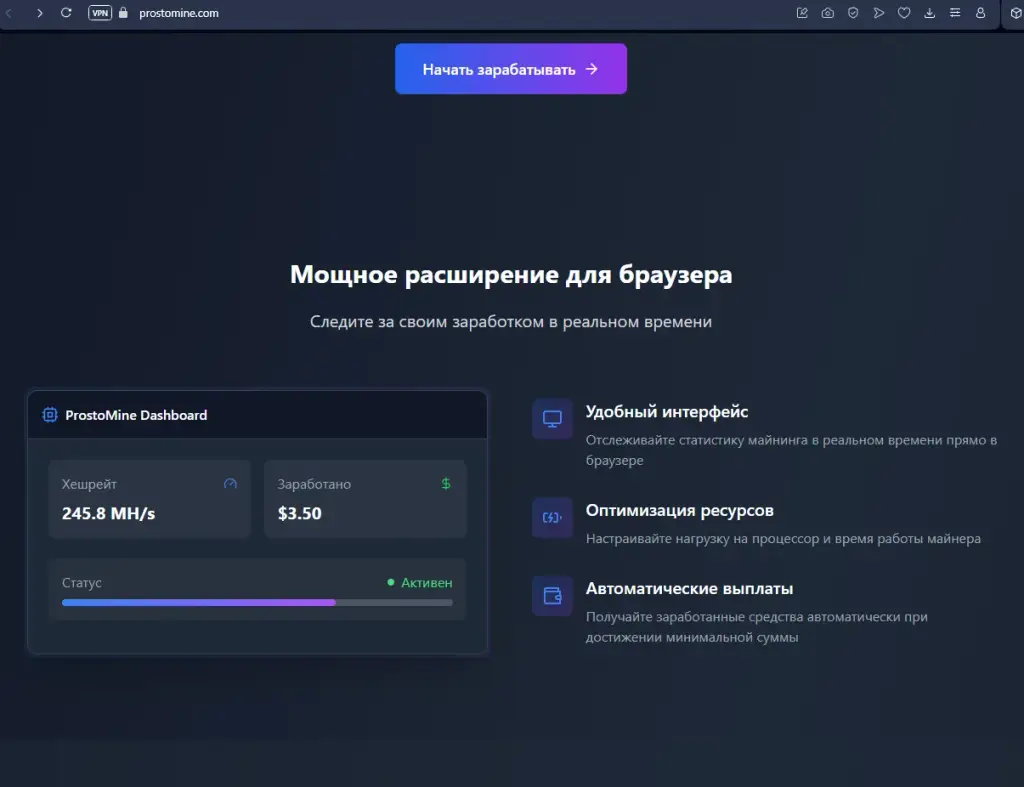The image size is (1024, 787).
Task: Open the shield privacy protection icon
Action: pos(853,13)
